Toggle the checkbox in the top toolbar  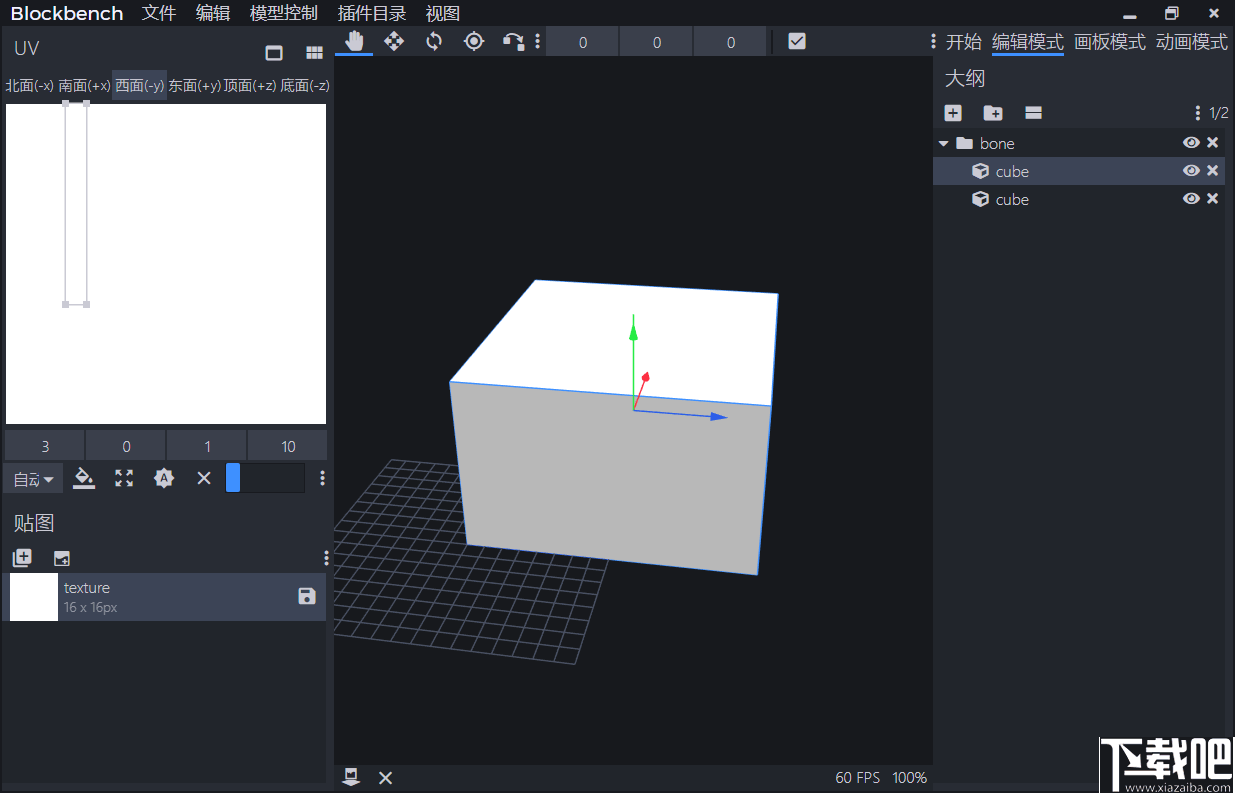click(796, 41)
